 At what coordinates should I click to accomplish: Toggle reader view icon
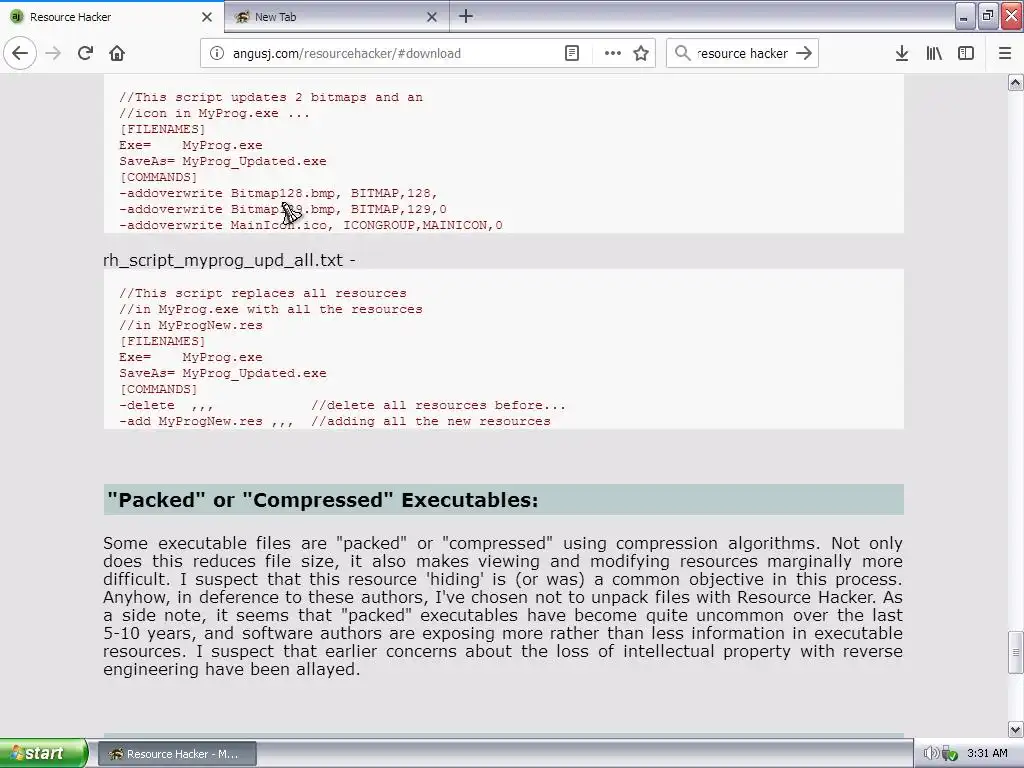[571, 53]
